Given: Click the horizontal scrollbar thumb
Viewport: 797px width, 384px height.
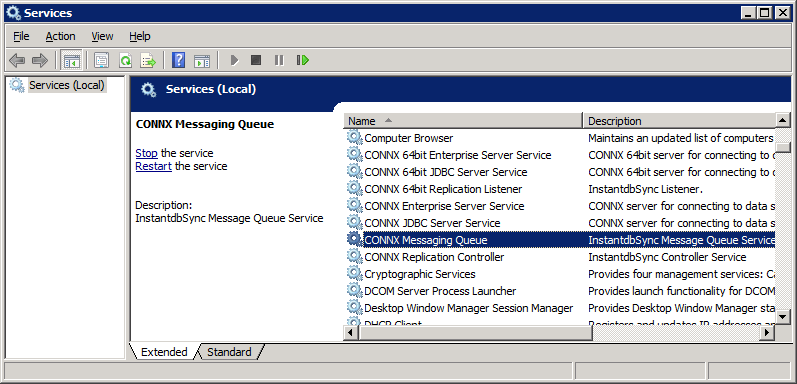Looking at the screenshot, I should pyautogui.click(x=475, y=332).
